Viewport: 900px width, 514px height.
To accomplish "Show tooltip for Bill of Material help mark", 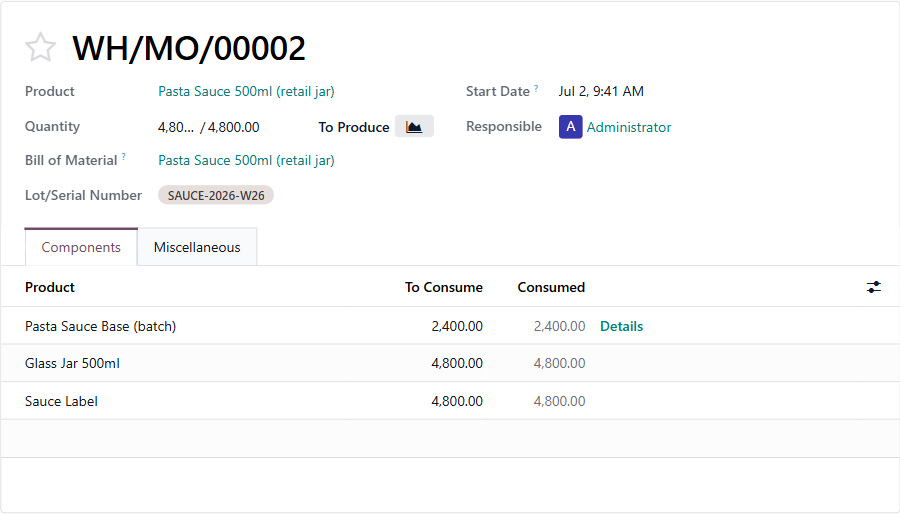I will (123, 157).
